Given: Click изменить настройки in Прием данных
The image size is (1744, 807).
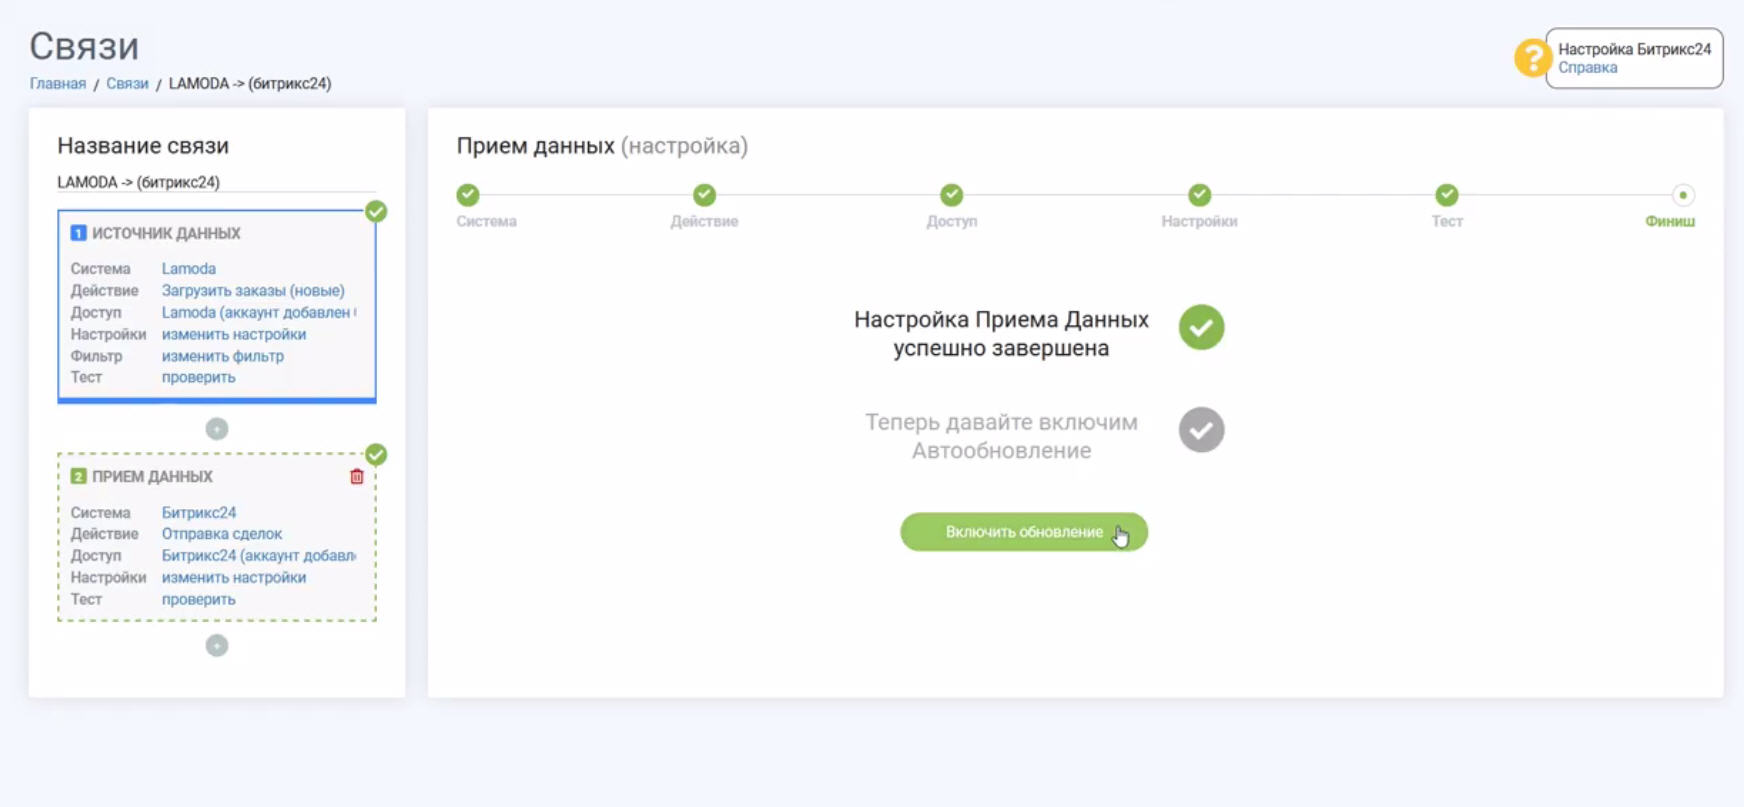Looking at the screenshot, I should click(234, 578).
